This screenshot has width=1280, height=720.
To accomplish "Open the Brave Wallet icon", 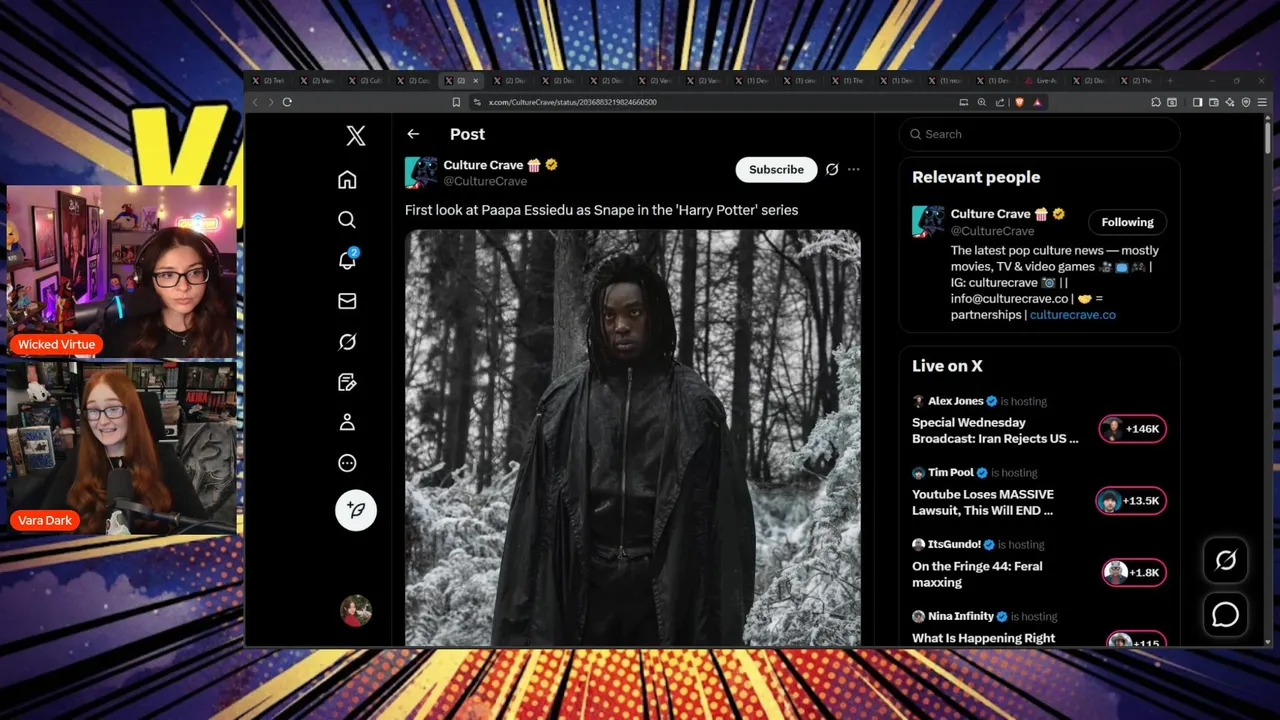I will [x=1213, y=102].
